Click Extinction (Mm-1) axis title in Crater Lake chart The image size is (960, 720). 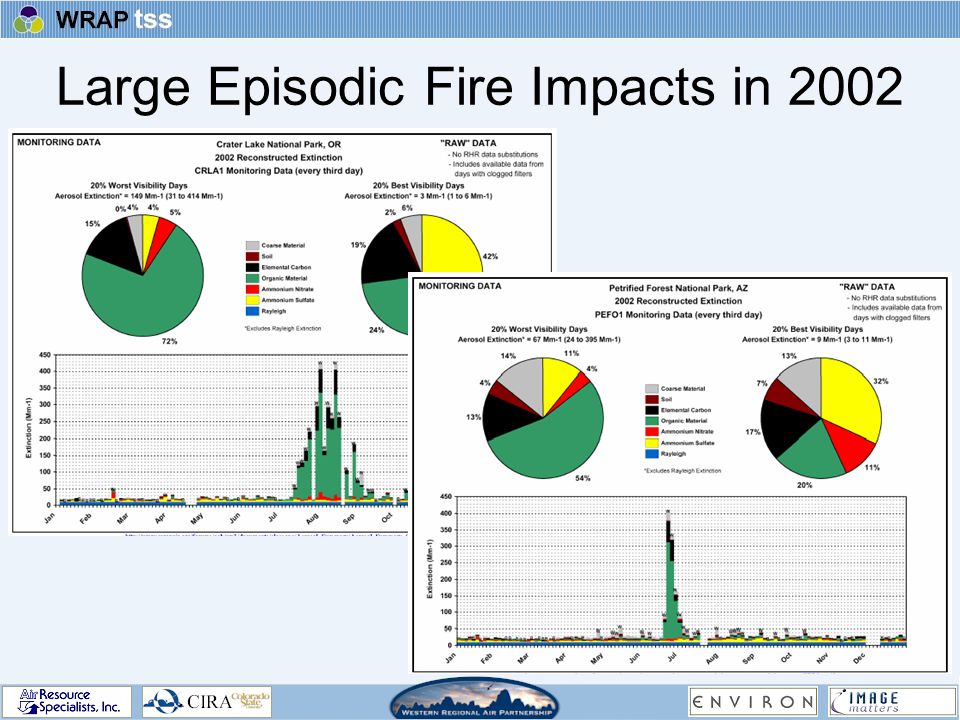[29, 428]
